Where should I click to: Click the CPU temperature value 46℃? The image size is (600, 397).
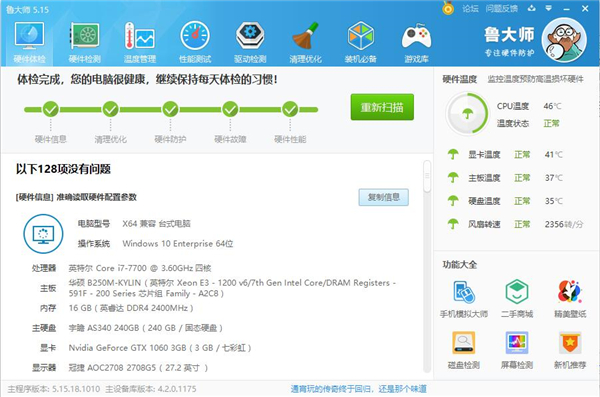(552, 106)
